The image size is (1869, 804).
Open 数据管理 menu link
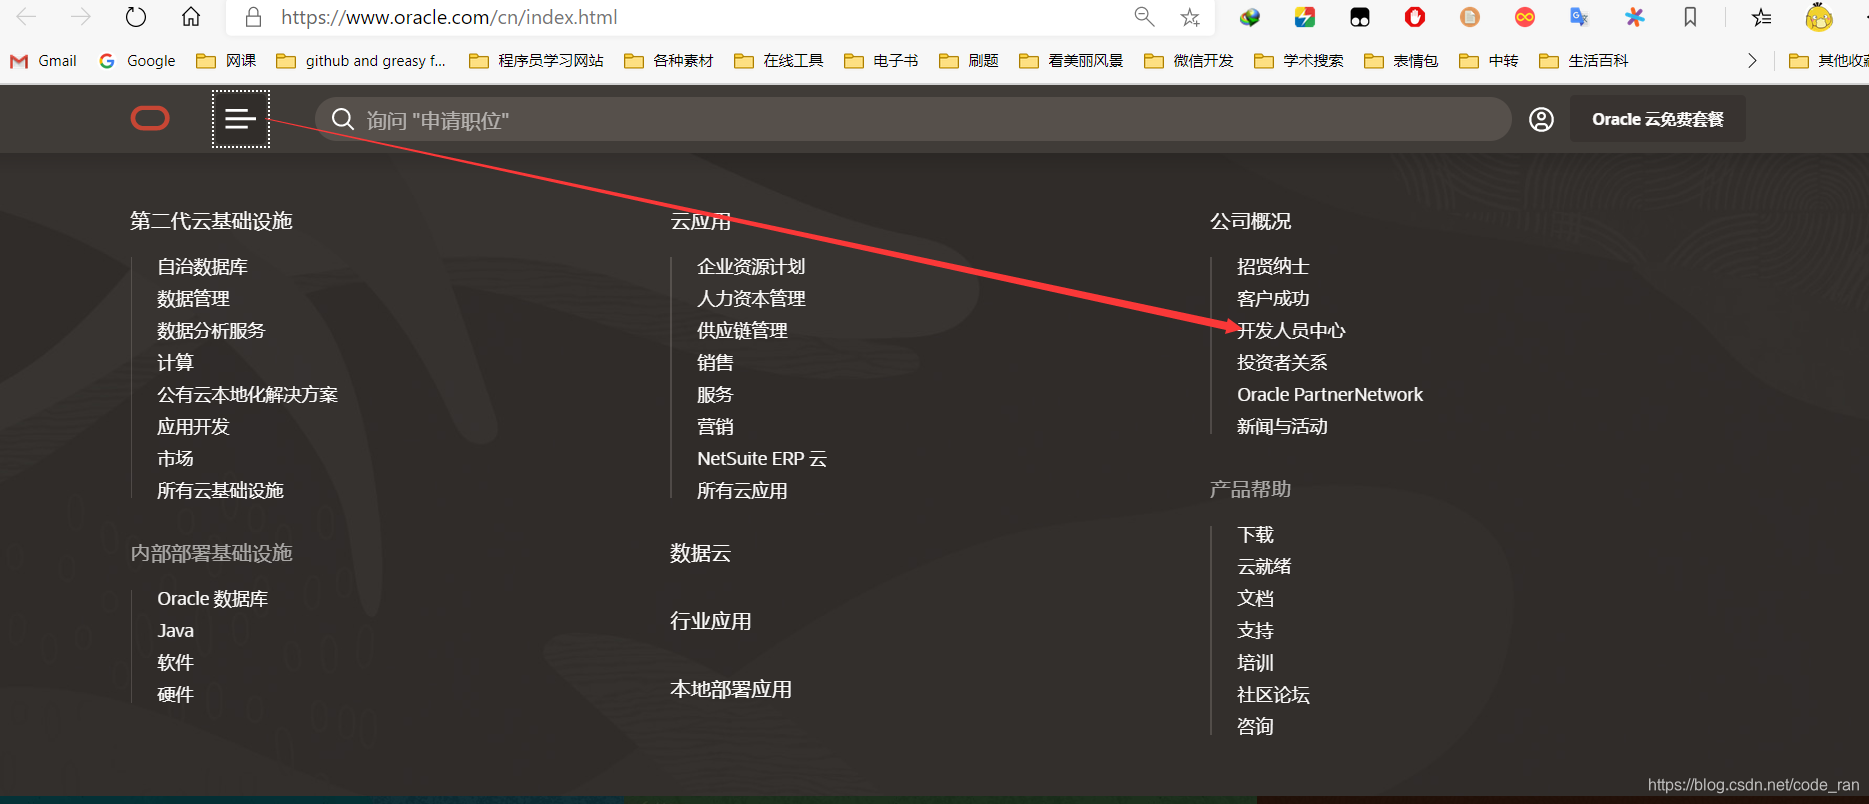[x=193, y=299]
